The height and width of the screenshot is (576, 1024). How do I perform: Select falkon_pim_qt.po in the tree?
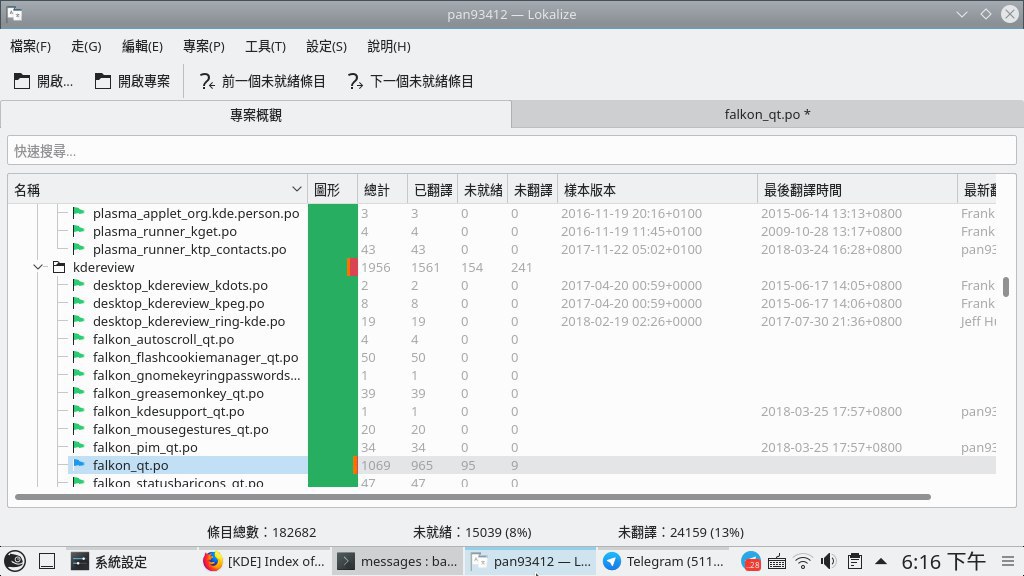pyautogui.click(x=145, y=447)
